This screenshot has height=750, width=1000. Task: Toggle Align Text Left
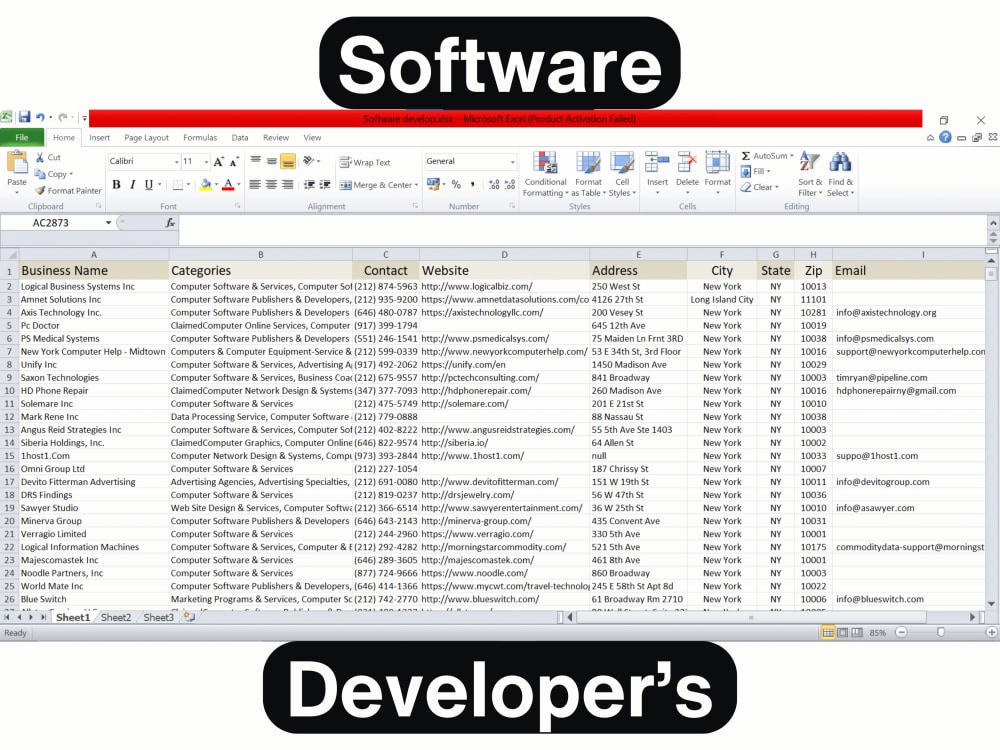pos(255,185)
